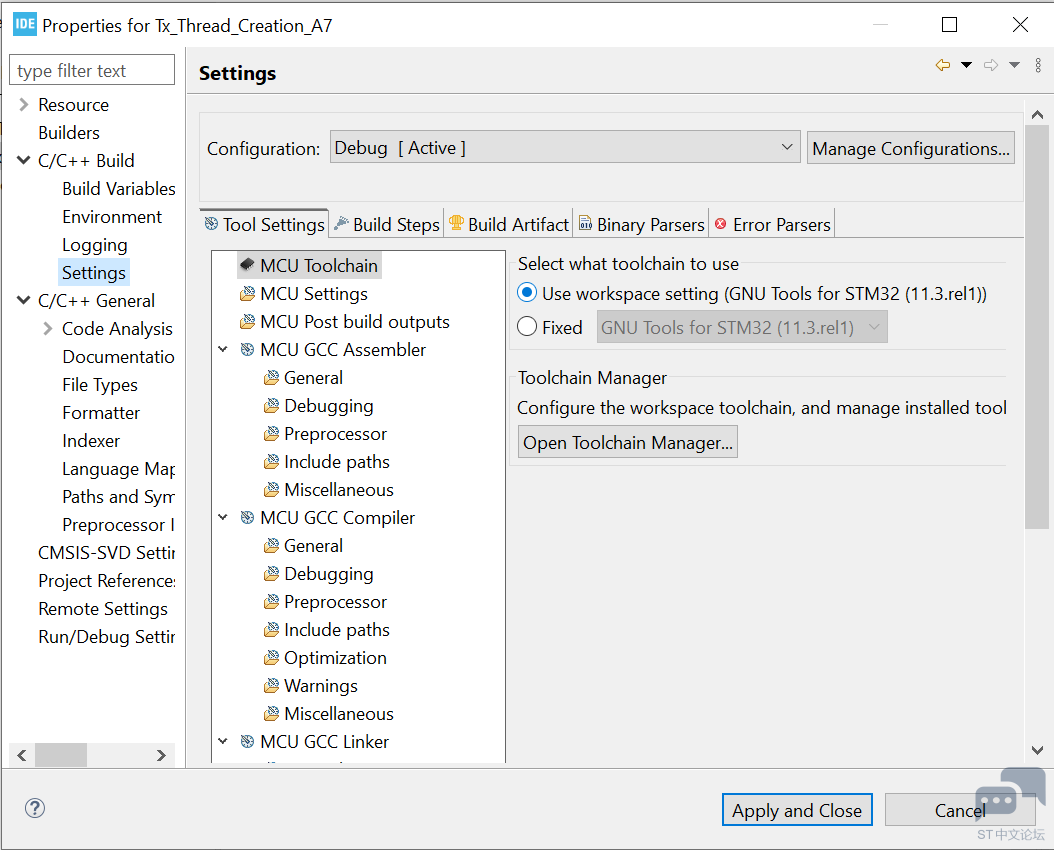Select Use workspace setting radio button

(527, 293)
